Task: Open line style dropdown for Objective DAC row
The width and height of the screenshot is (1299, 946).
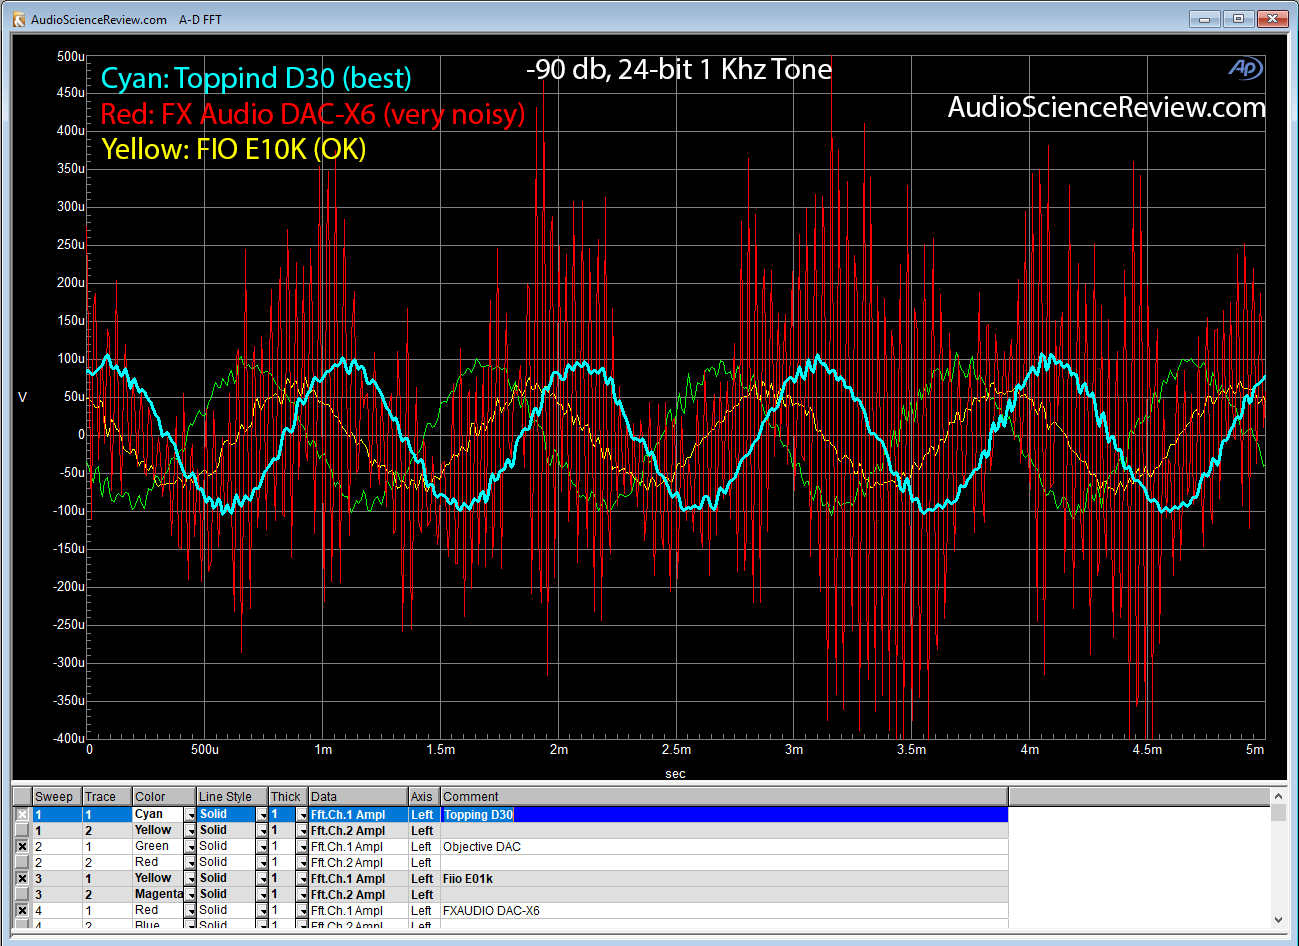Action: tap(262, 847)
